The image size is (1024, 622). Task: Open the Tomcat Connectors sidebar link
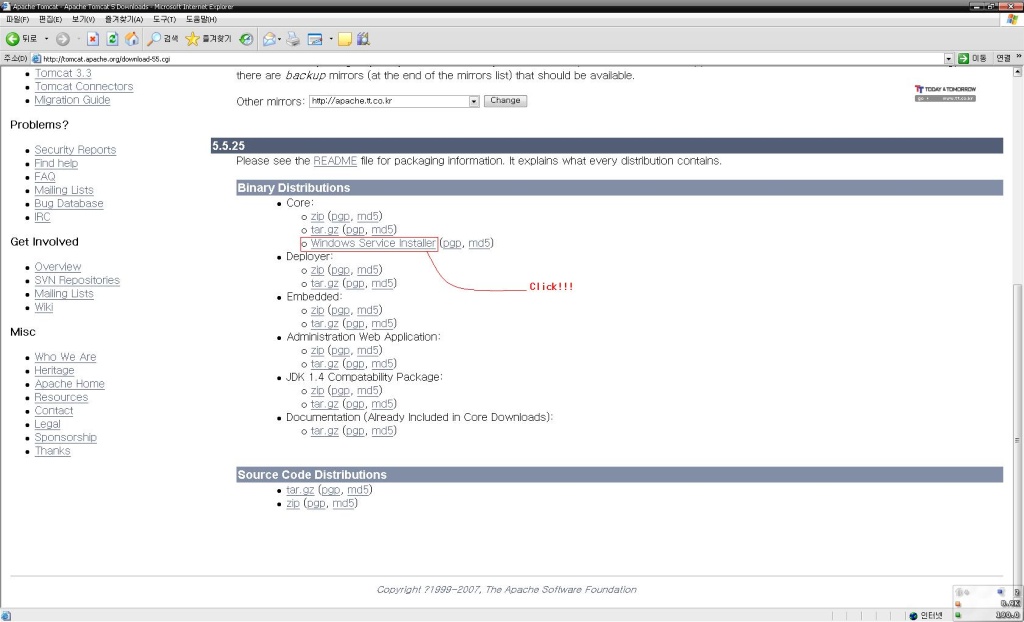tap(84, 86)
